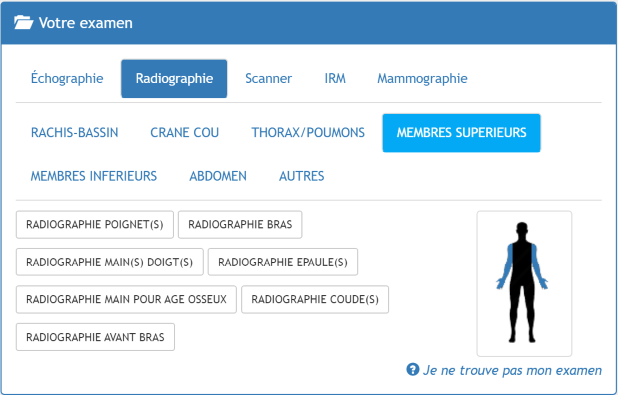Pick RADIOGRAPHIE MAIN POUR AGE OSSEUX
Image resolution: width=618 pixels, height=395 pixels.
coord(126,299)
